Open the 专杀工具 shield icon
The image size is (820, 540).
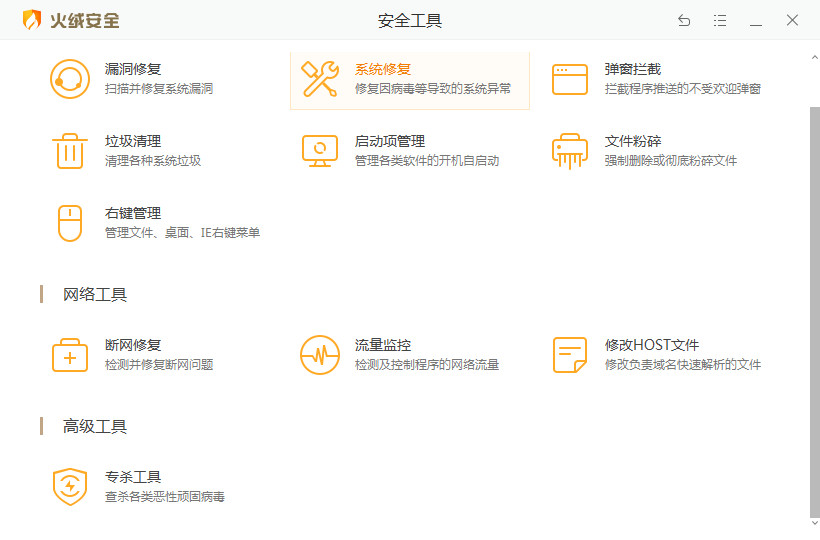coord(70,487)
